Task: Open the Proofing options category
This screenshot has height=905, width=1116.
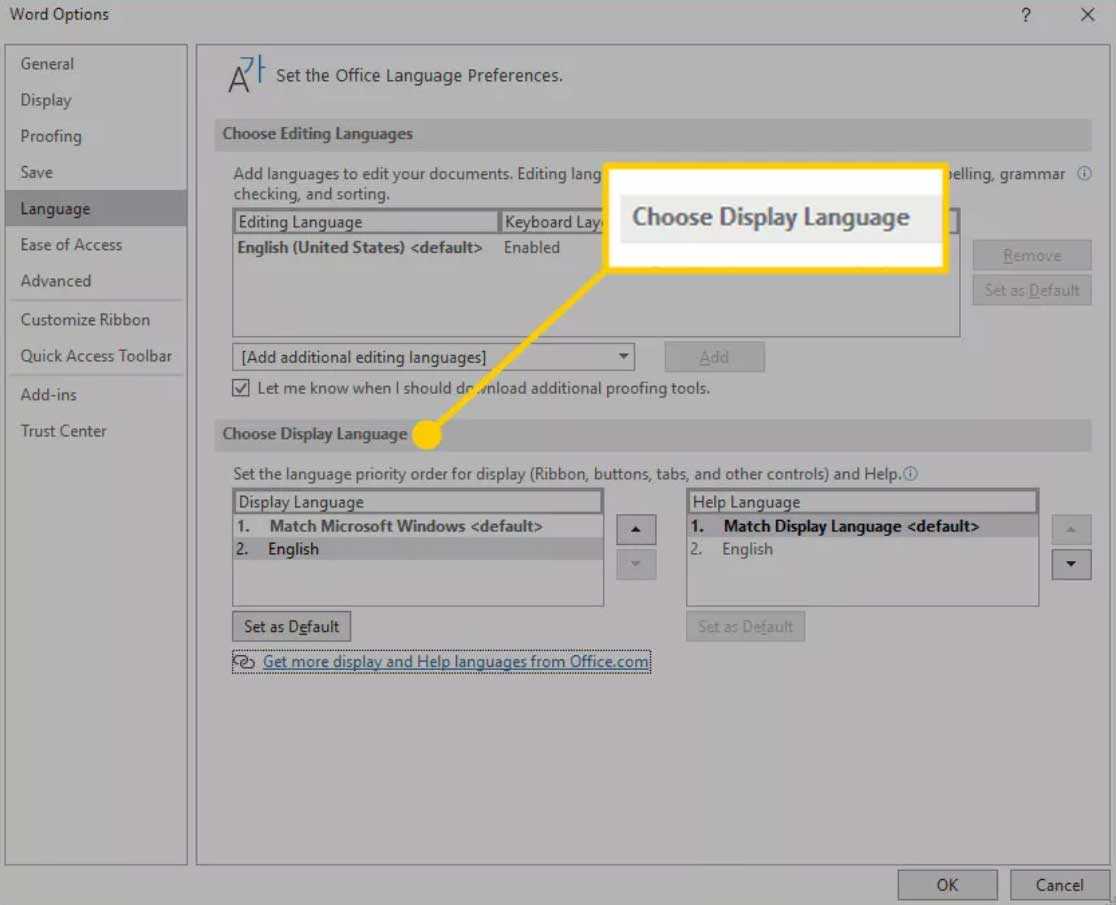Action: click(51, 136)
